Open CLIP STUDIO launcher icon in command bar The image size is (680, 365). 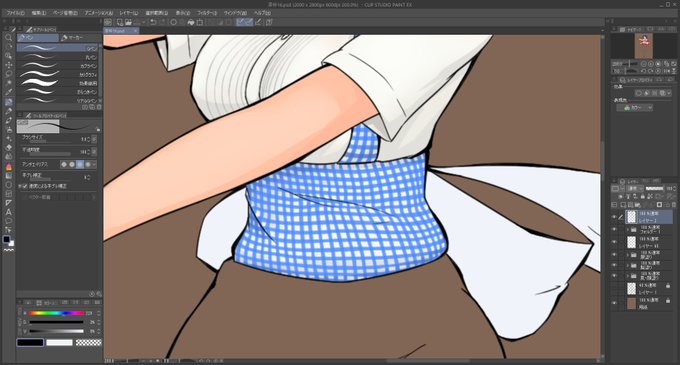click(108, 22)
